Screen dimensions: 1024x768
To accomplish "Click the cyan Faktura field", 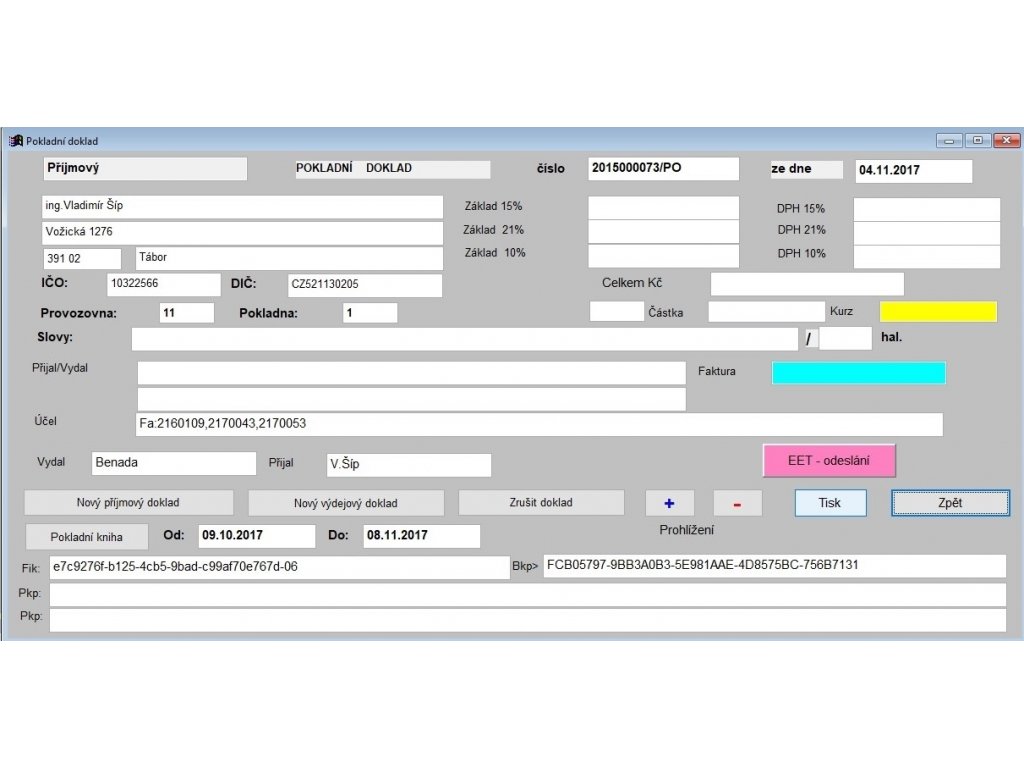I will (x=858, y=373).
